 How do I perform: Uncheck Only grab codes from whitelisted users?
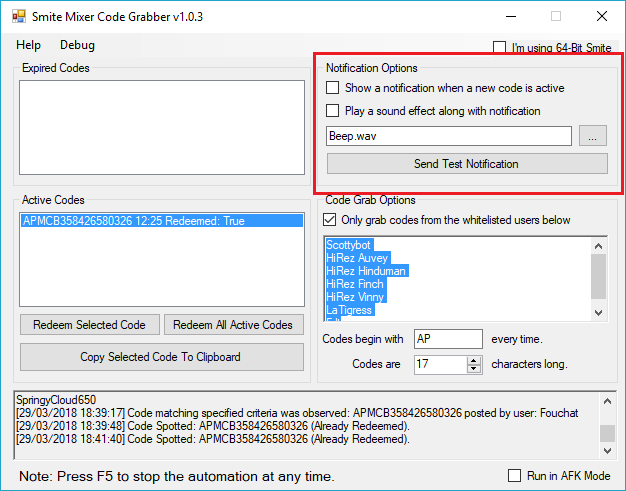click(x=329, y=220)
